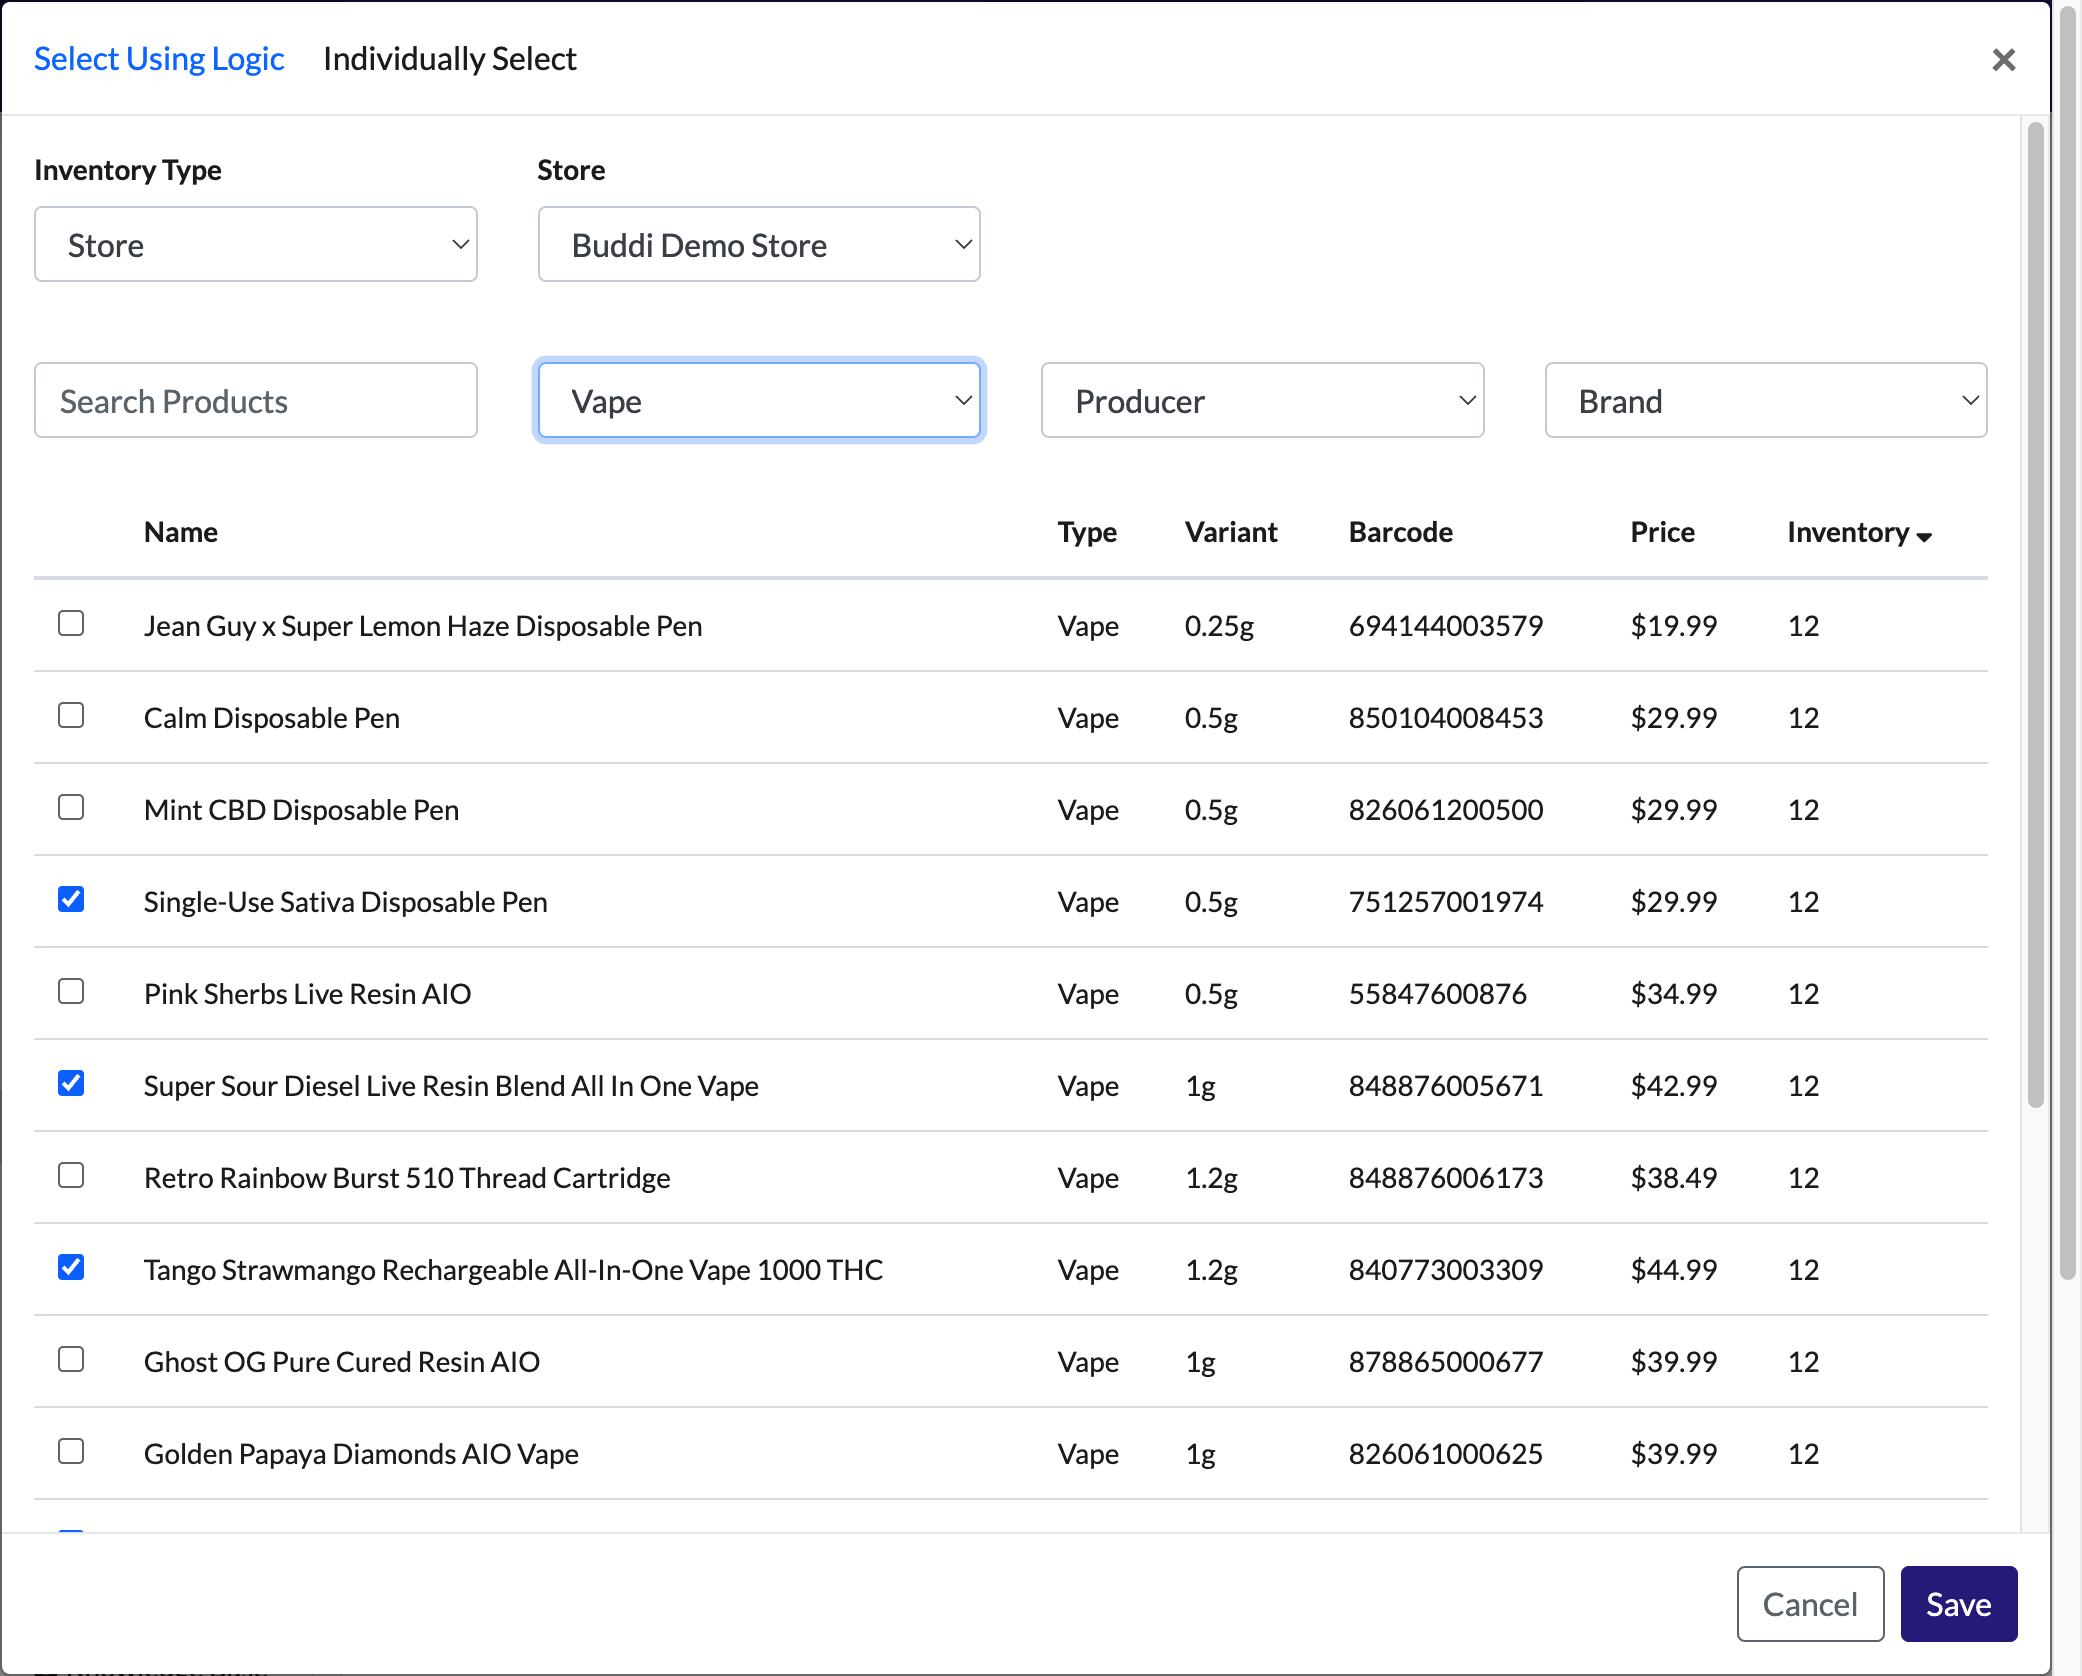Click barcode 878865000677
The image size is (2082, 1676).
point(1446,1362)
